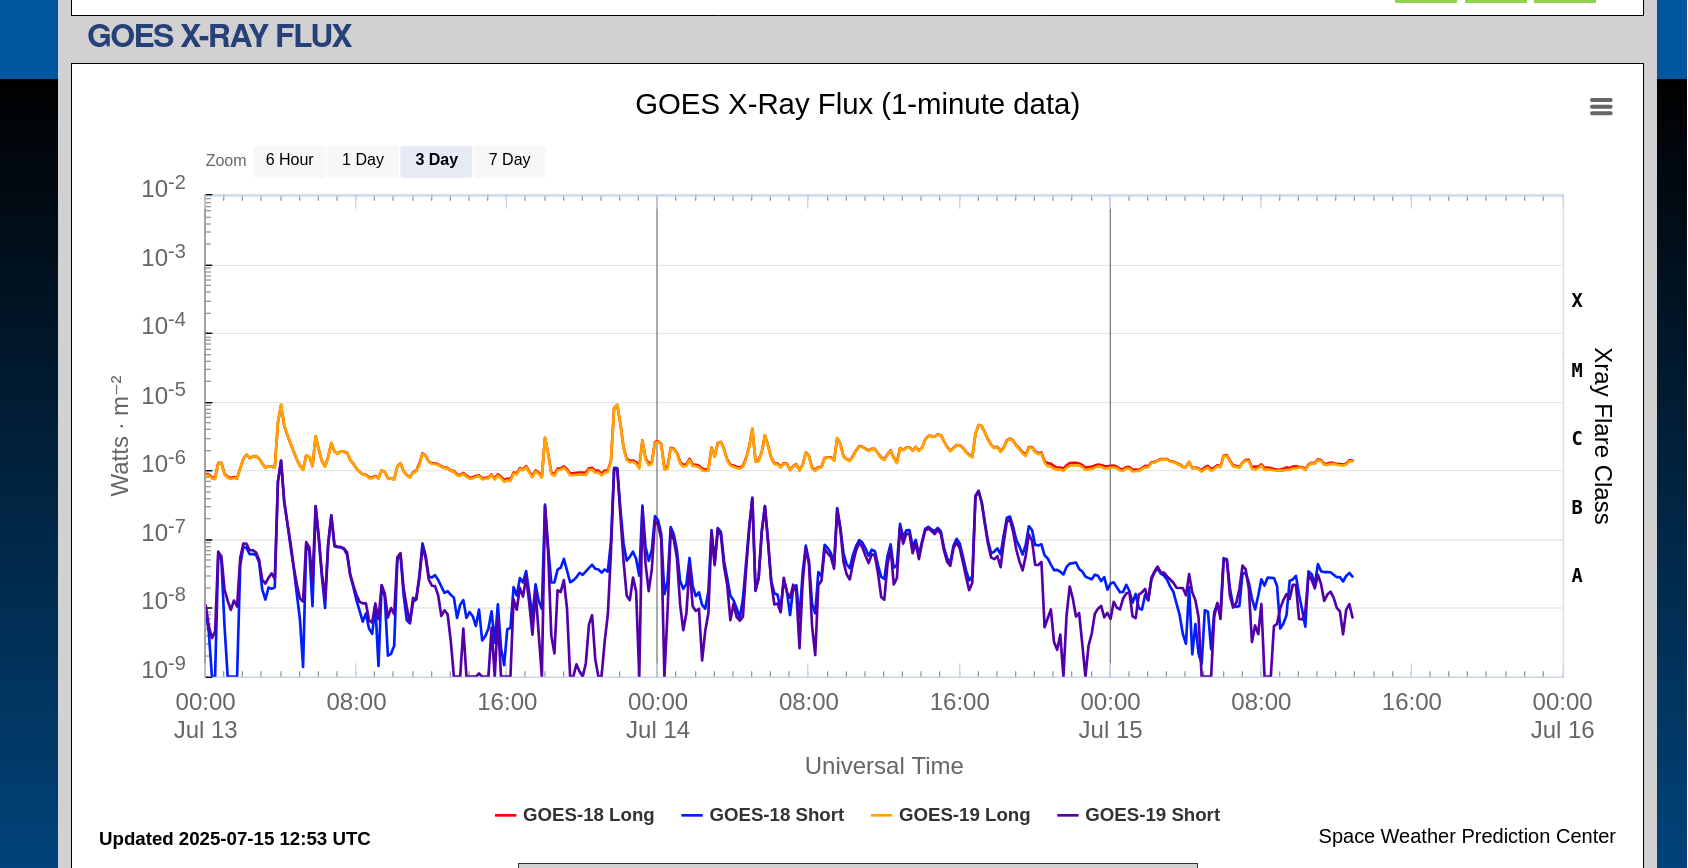Image resolution: width=1688 pixels, height=868 pixels.
Task: Click the Watts · m⁻² axis title
Action: [119, 436]
